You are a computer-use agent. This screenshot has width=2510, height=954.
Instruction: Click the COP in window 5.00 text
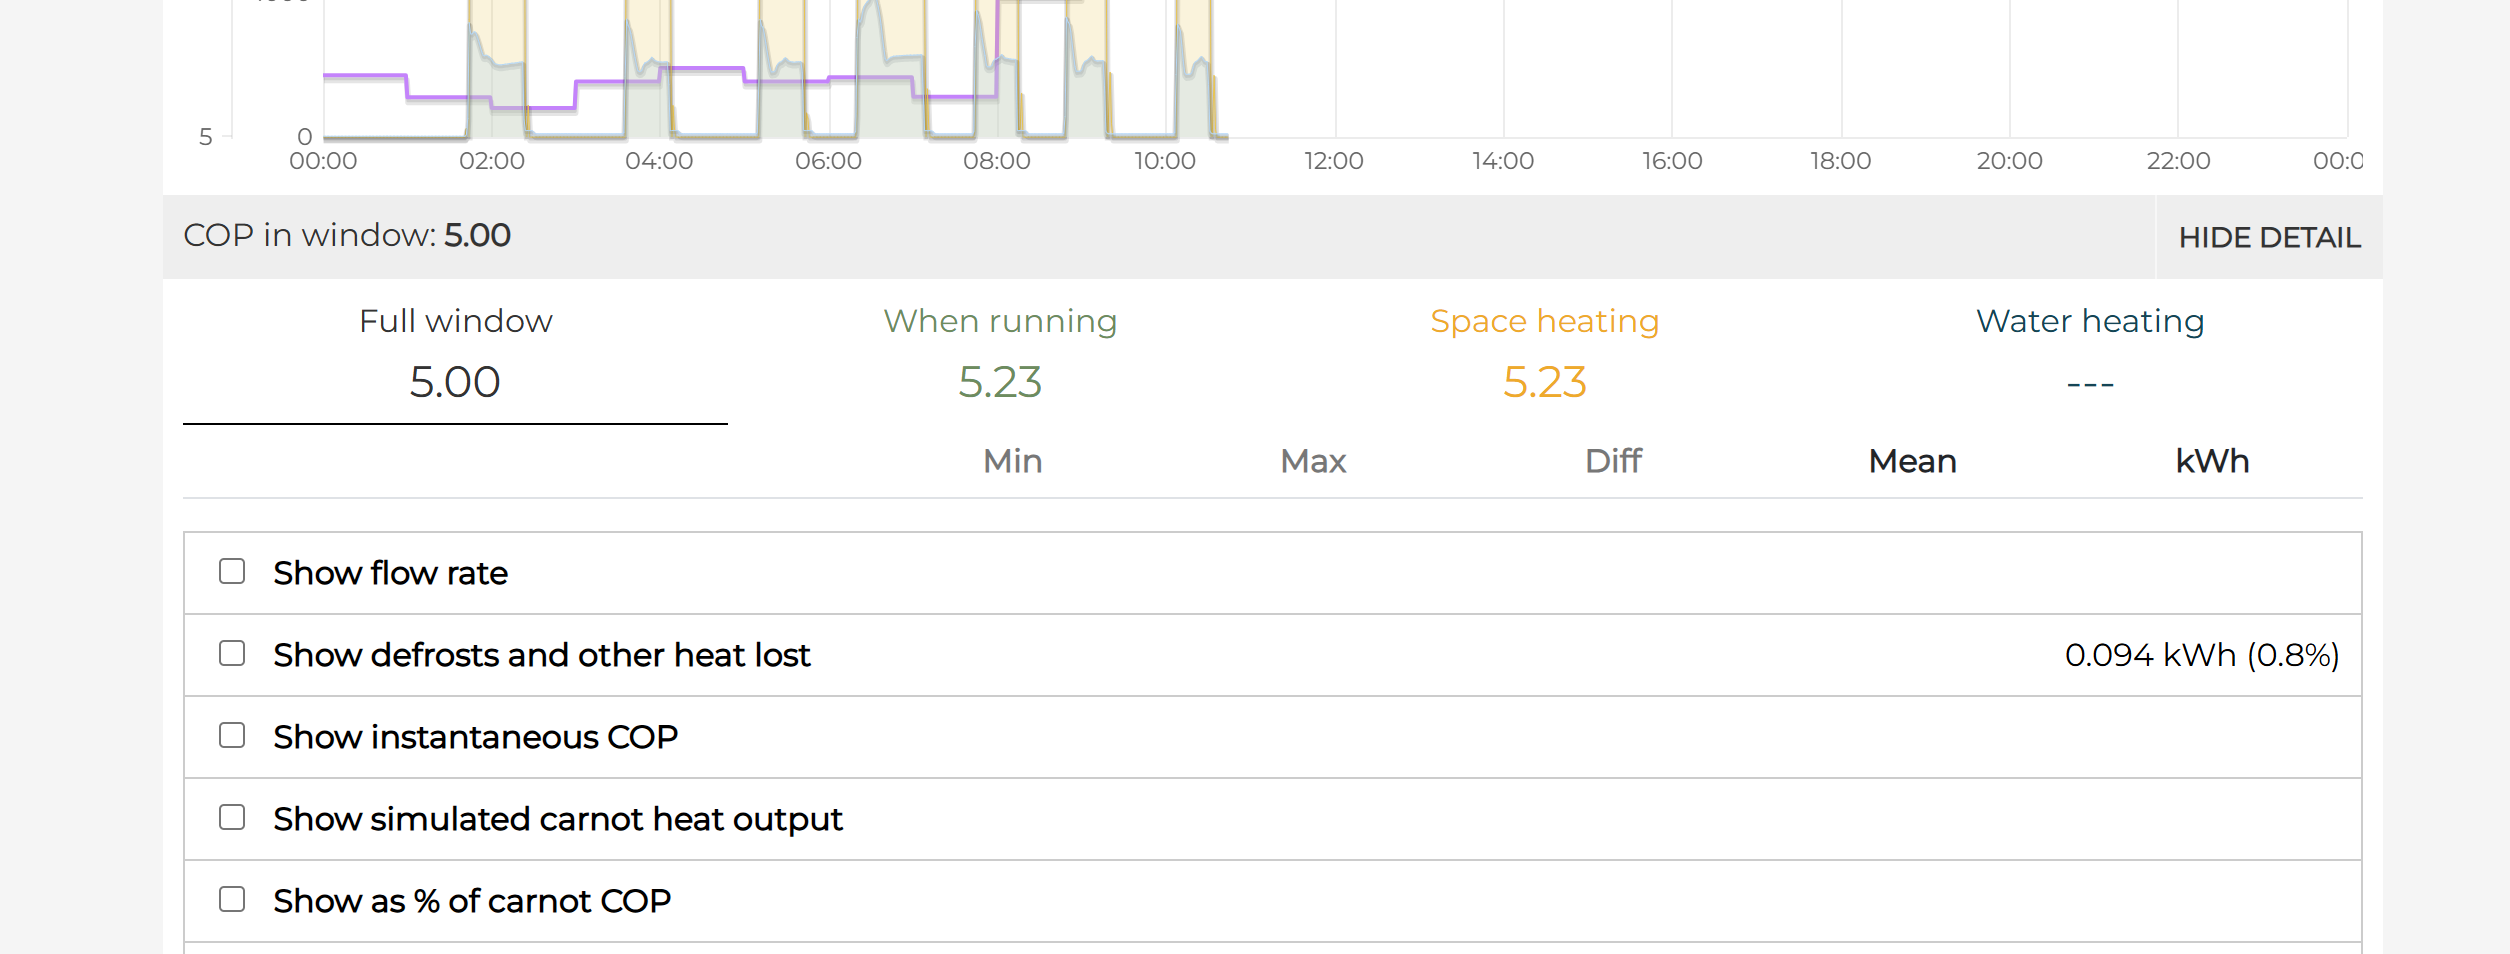(x=347, y=236)
